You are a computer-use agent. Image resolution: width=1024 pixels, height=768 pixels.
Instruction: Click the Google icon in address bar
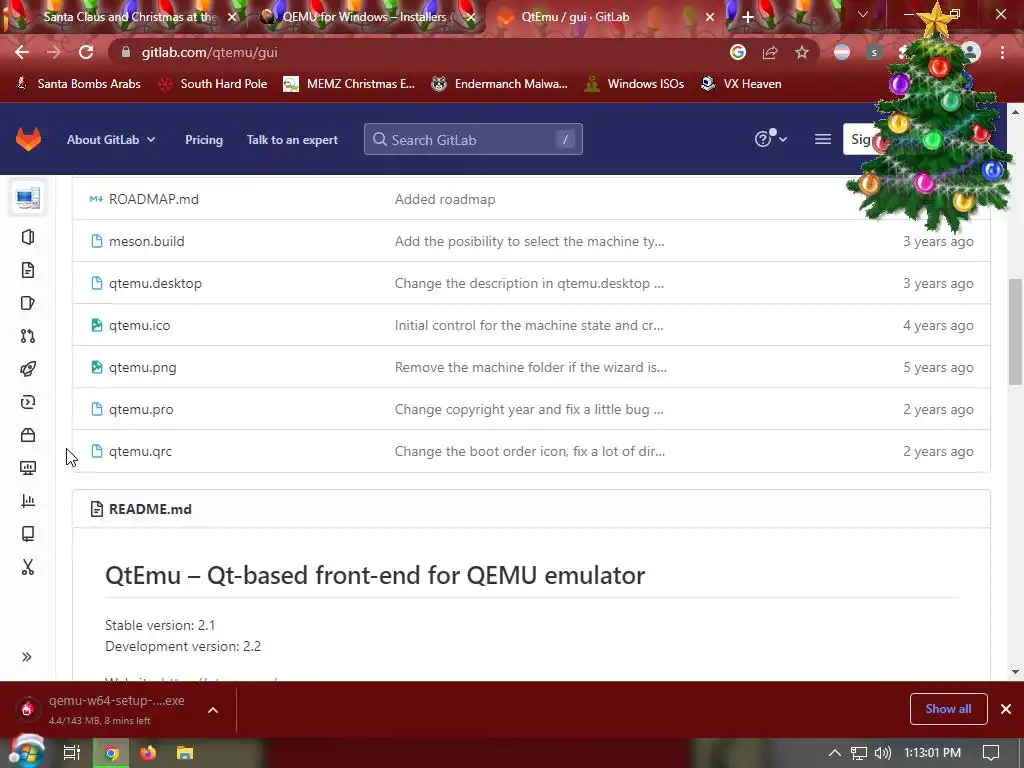click(738, 52)
